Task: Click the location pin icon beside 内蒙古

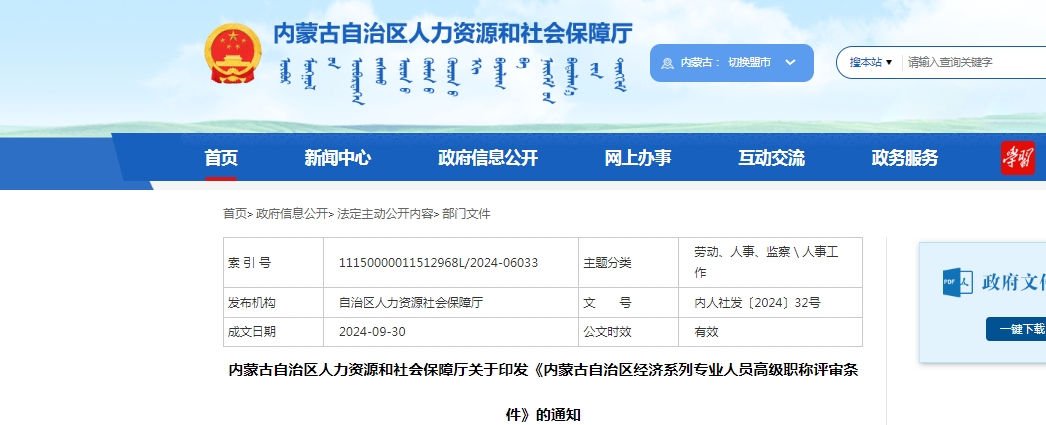Action: coord(670,63)
